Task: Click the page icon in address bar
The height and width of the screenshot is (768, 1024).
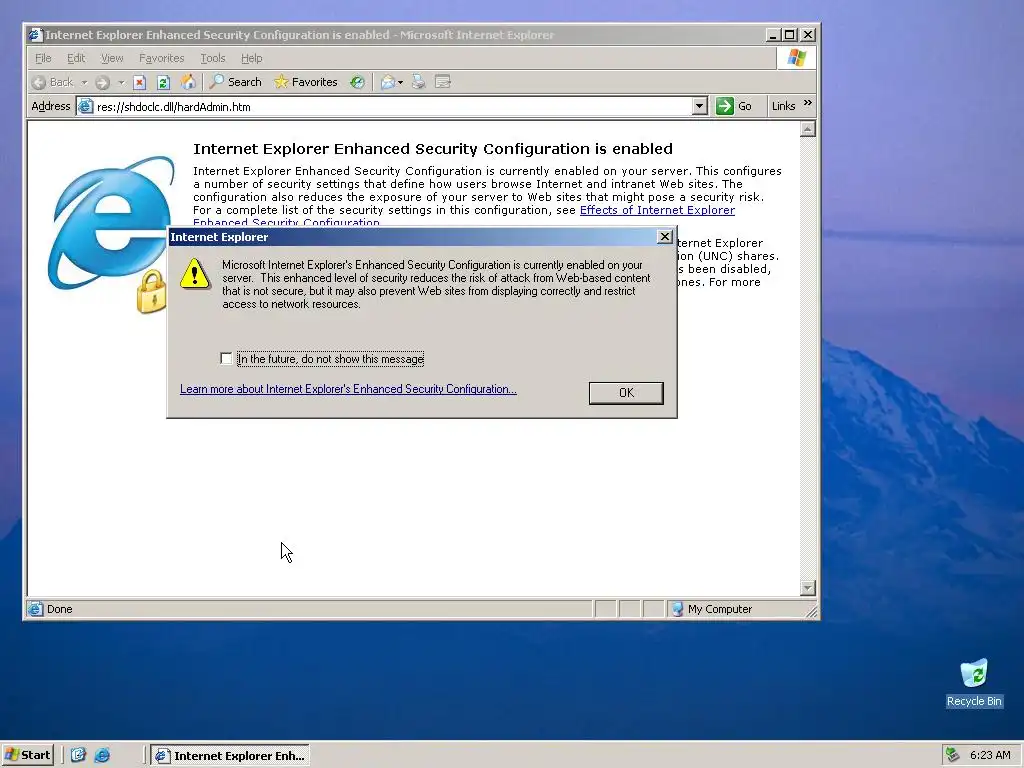Action: coord(86,106)
